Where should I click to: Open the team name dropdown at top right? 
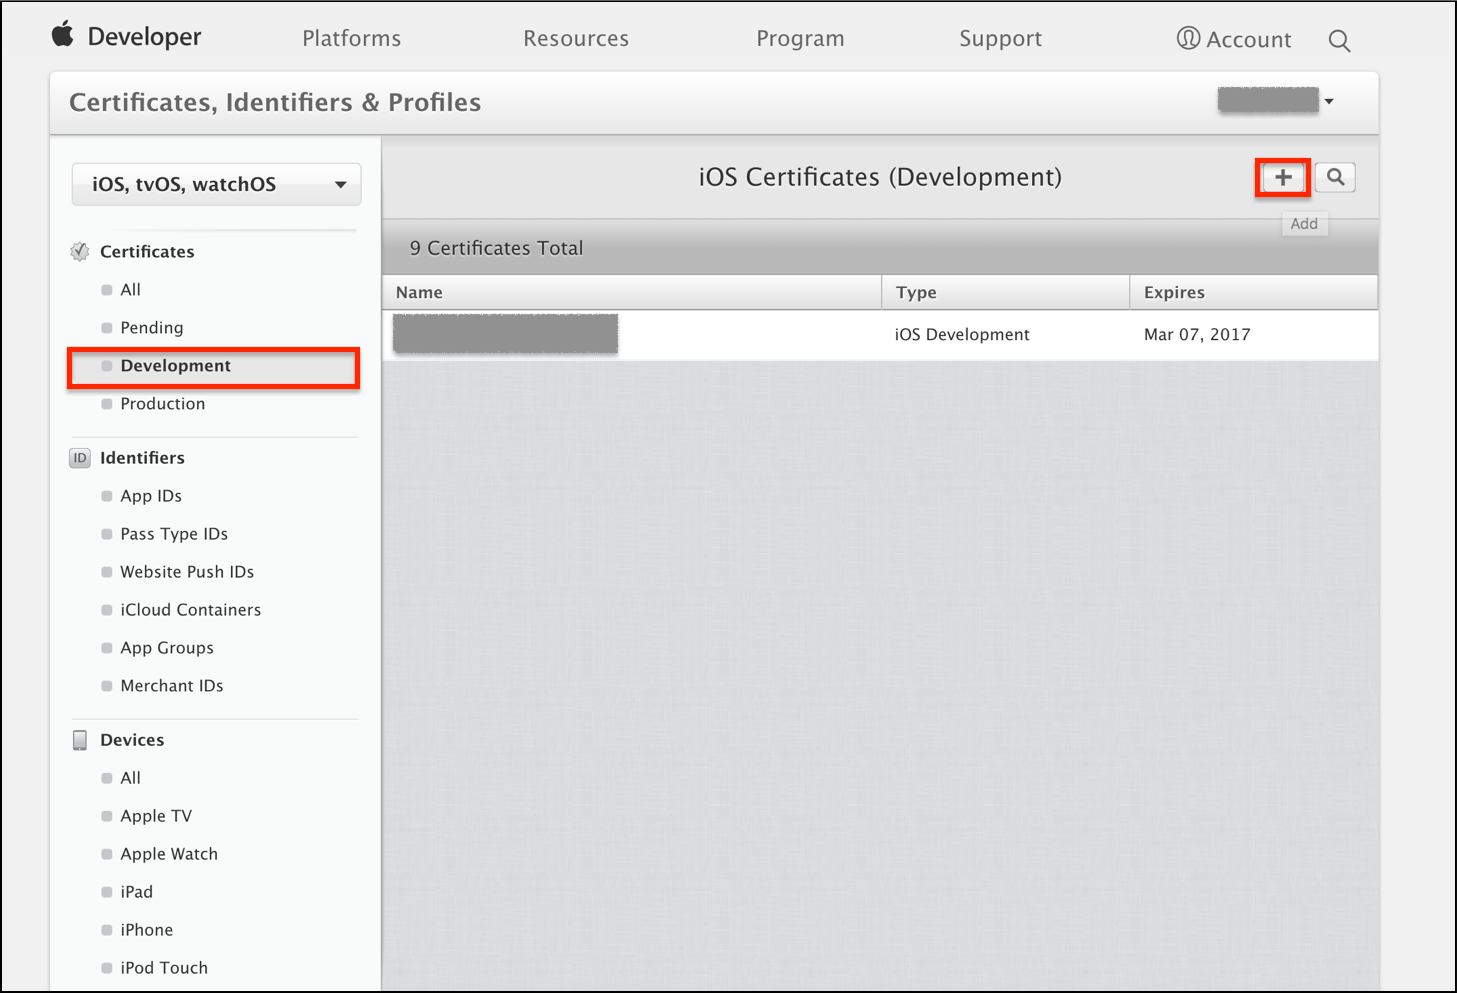click(1330, 100)
